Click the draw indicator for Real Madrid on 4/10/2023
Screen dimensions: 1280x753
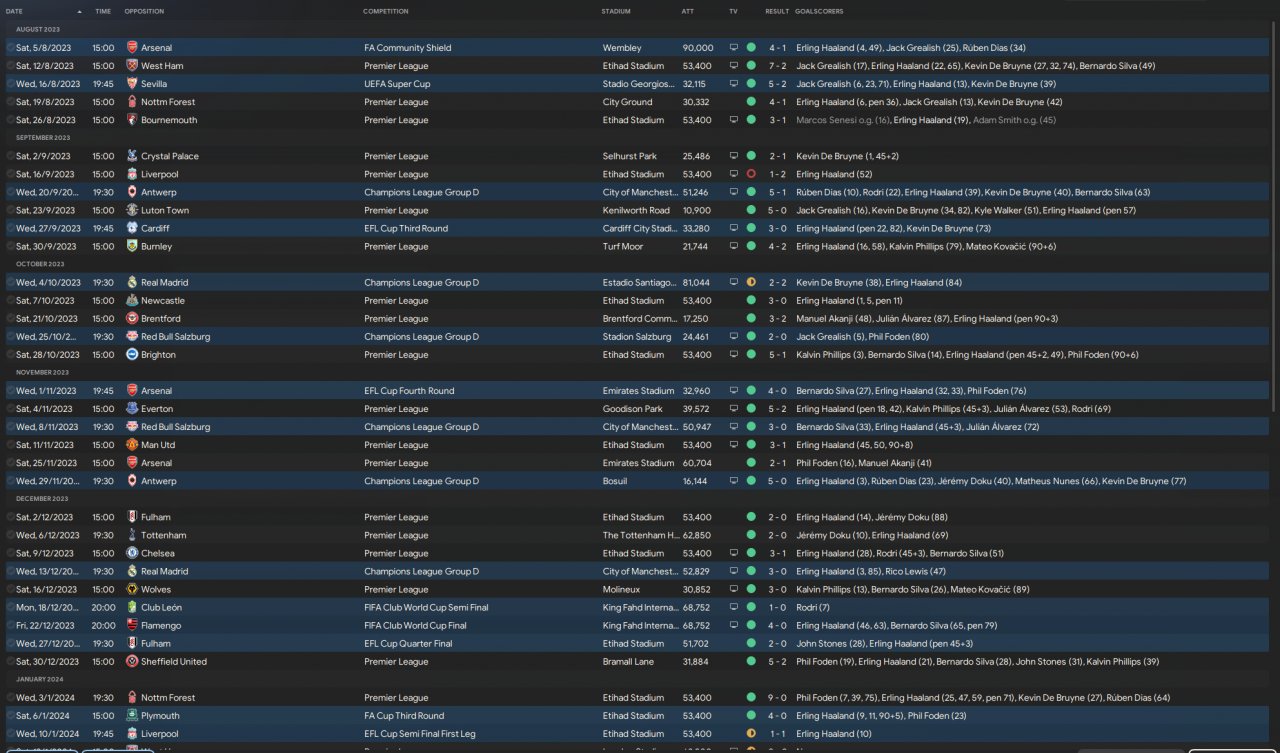tap(751, 283)
